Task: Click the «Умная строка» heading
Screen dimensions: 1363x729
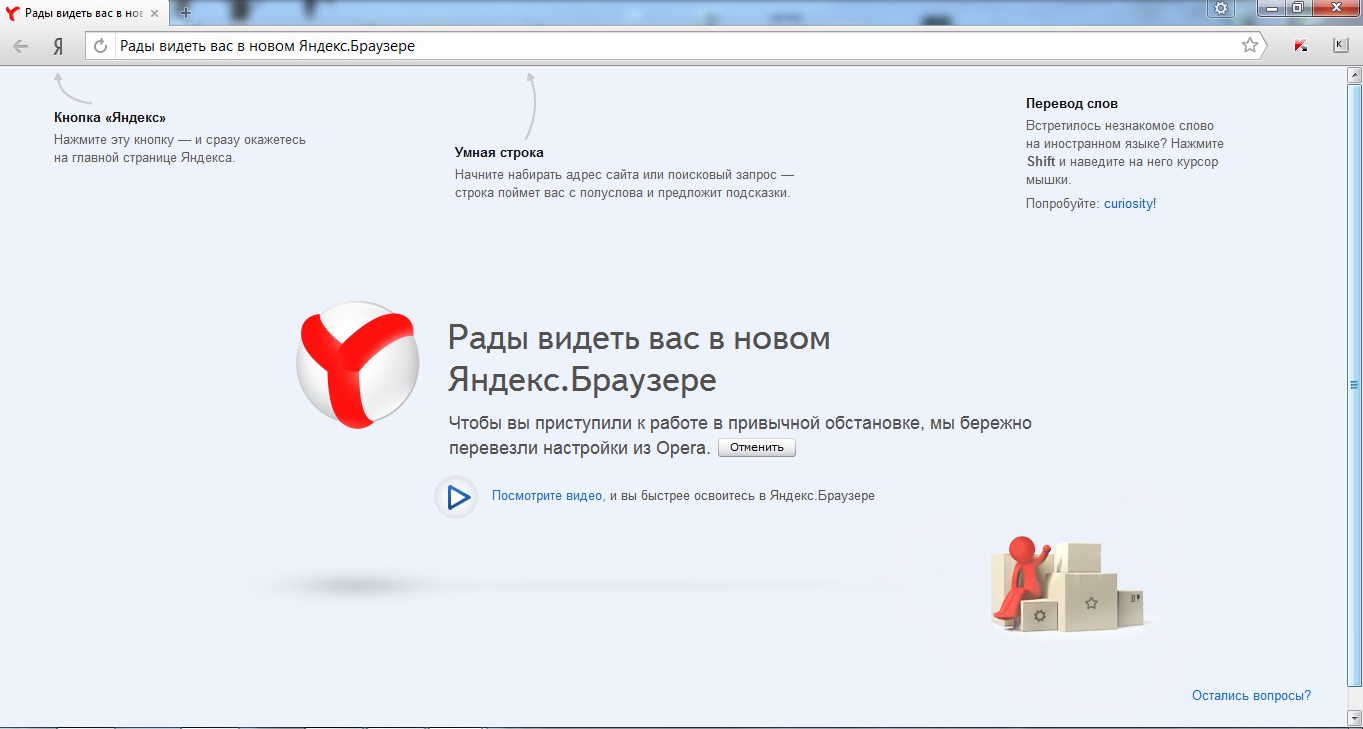Action: point(499,153)
